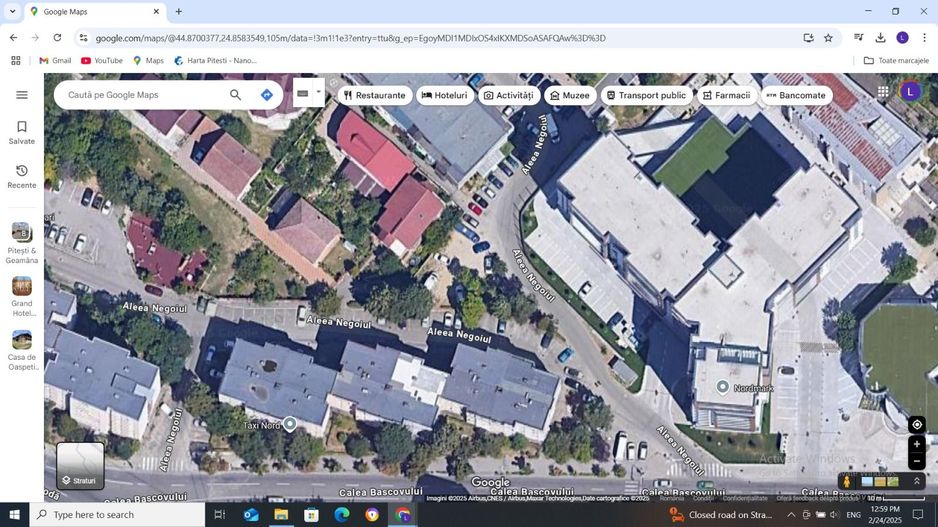Screen dimensions: 938x527
Task: Open File Explorer from taskbar
Action: pyautogui.click(x=281, y=514)
